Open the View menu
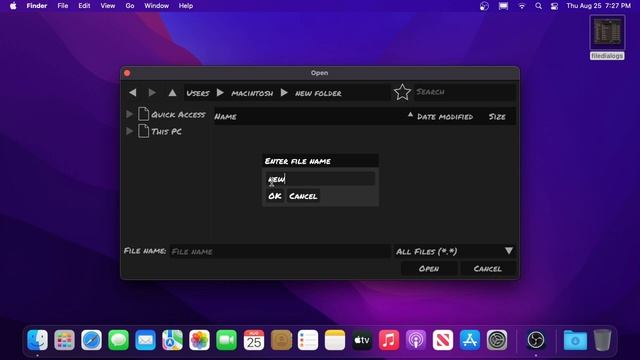This screenshot has height=360, width=640. tap(108, 6)
